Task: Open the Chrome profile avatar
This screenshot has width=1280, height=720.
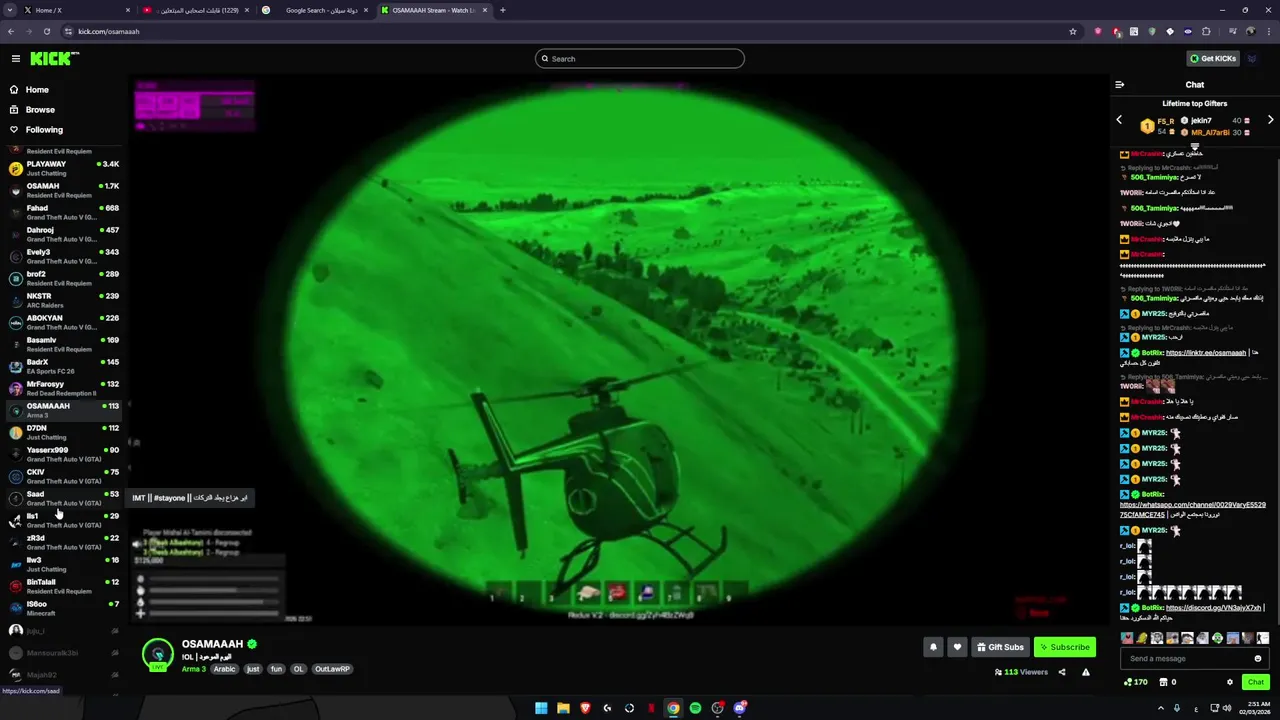Action: coord(1249,31)
